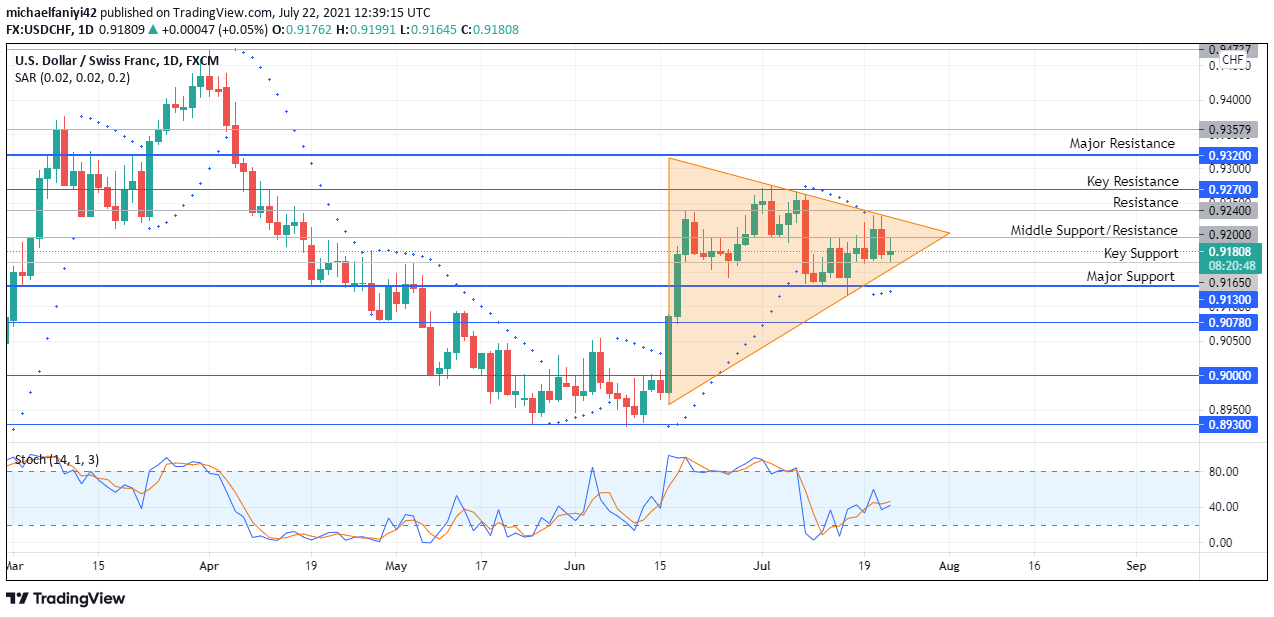Click the 0.90500 price scale value

click(1229, 341)
